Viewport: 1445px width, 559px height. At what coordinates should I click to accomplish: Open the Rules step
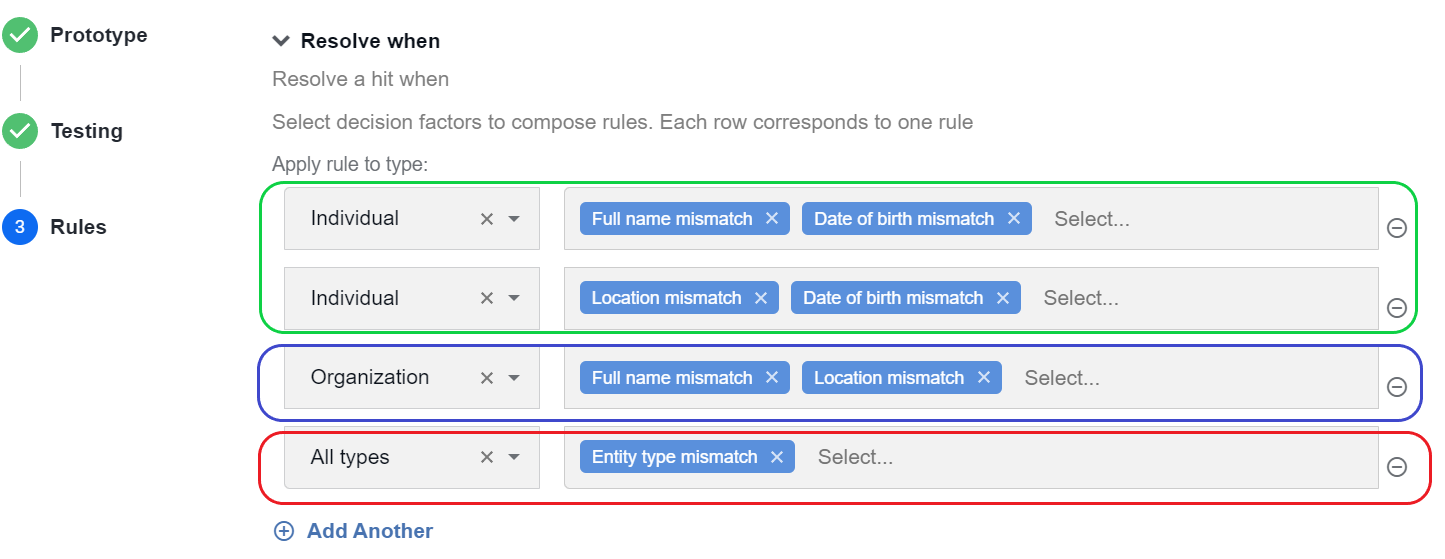pos(78,227)
